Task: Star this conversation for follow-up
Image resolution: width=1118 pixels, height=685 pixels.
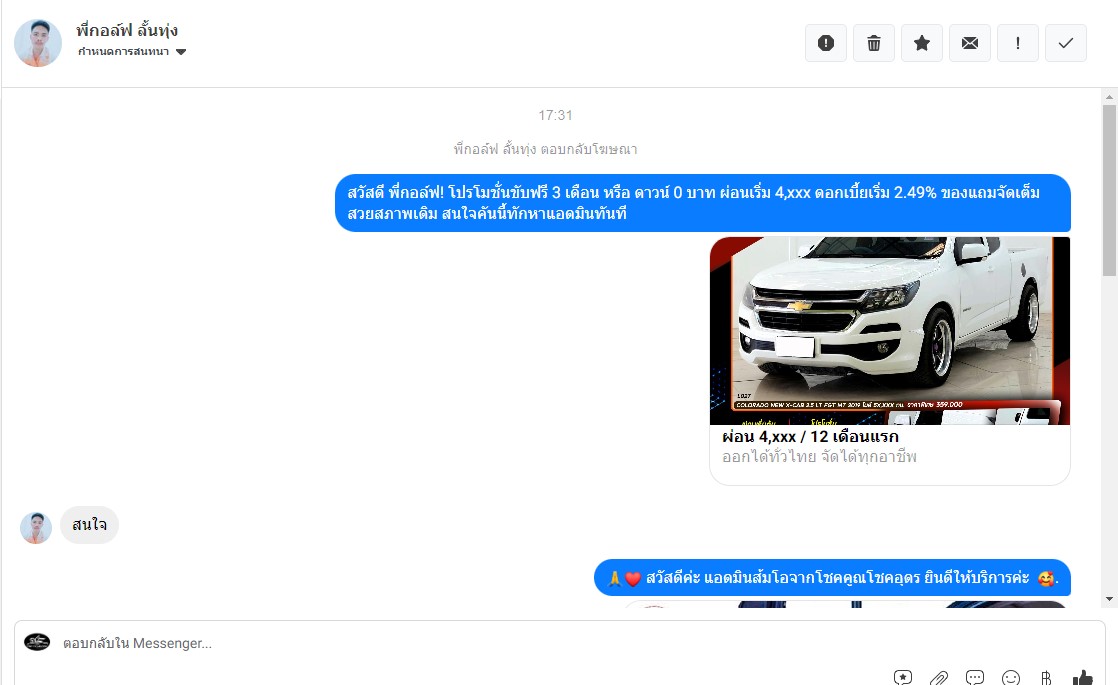Action: 922,43
